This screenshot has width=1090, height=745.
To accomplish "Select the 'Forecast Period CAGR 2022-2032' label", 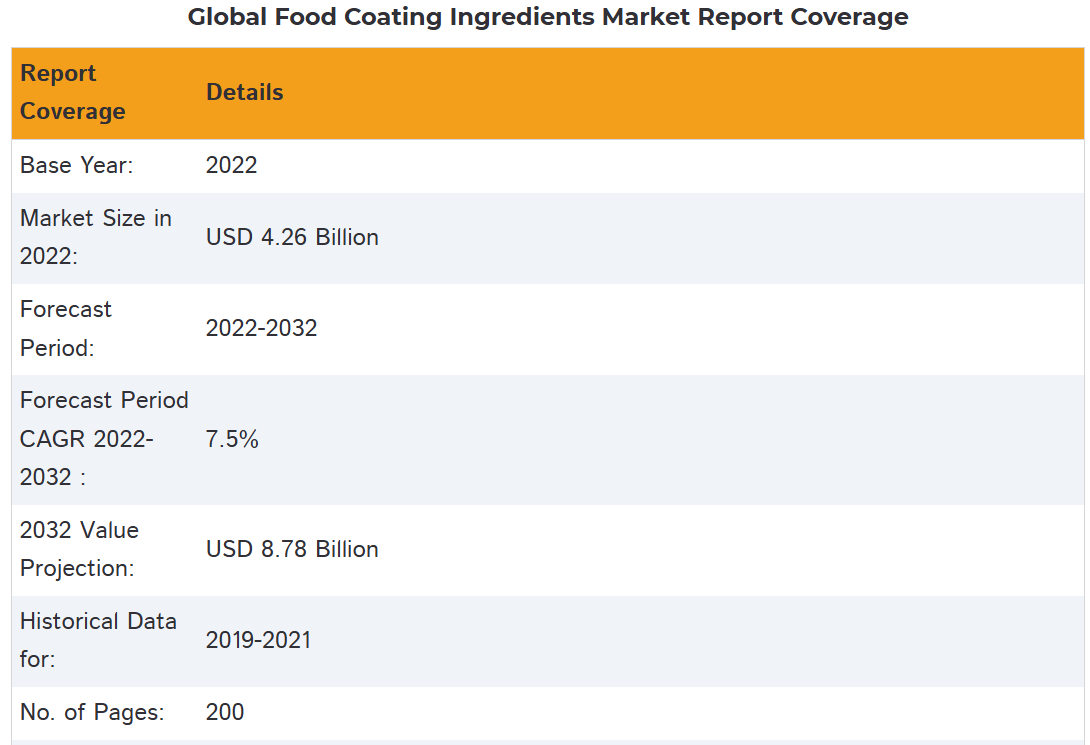I will point(103,438).
